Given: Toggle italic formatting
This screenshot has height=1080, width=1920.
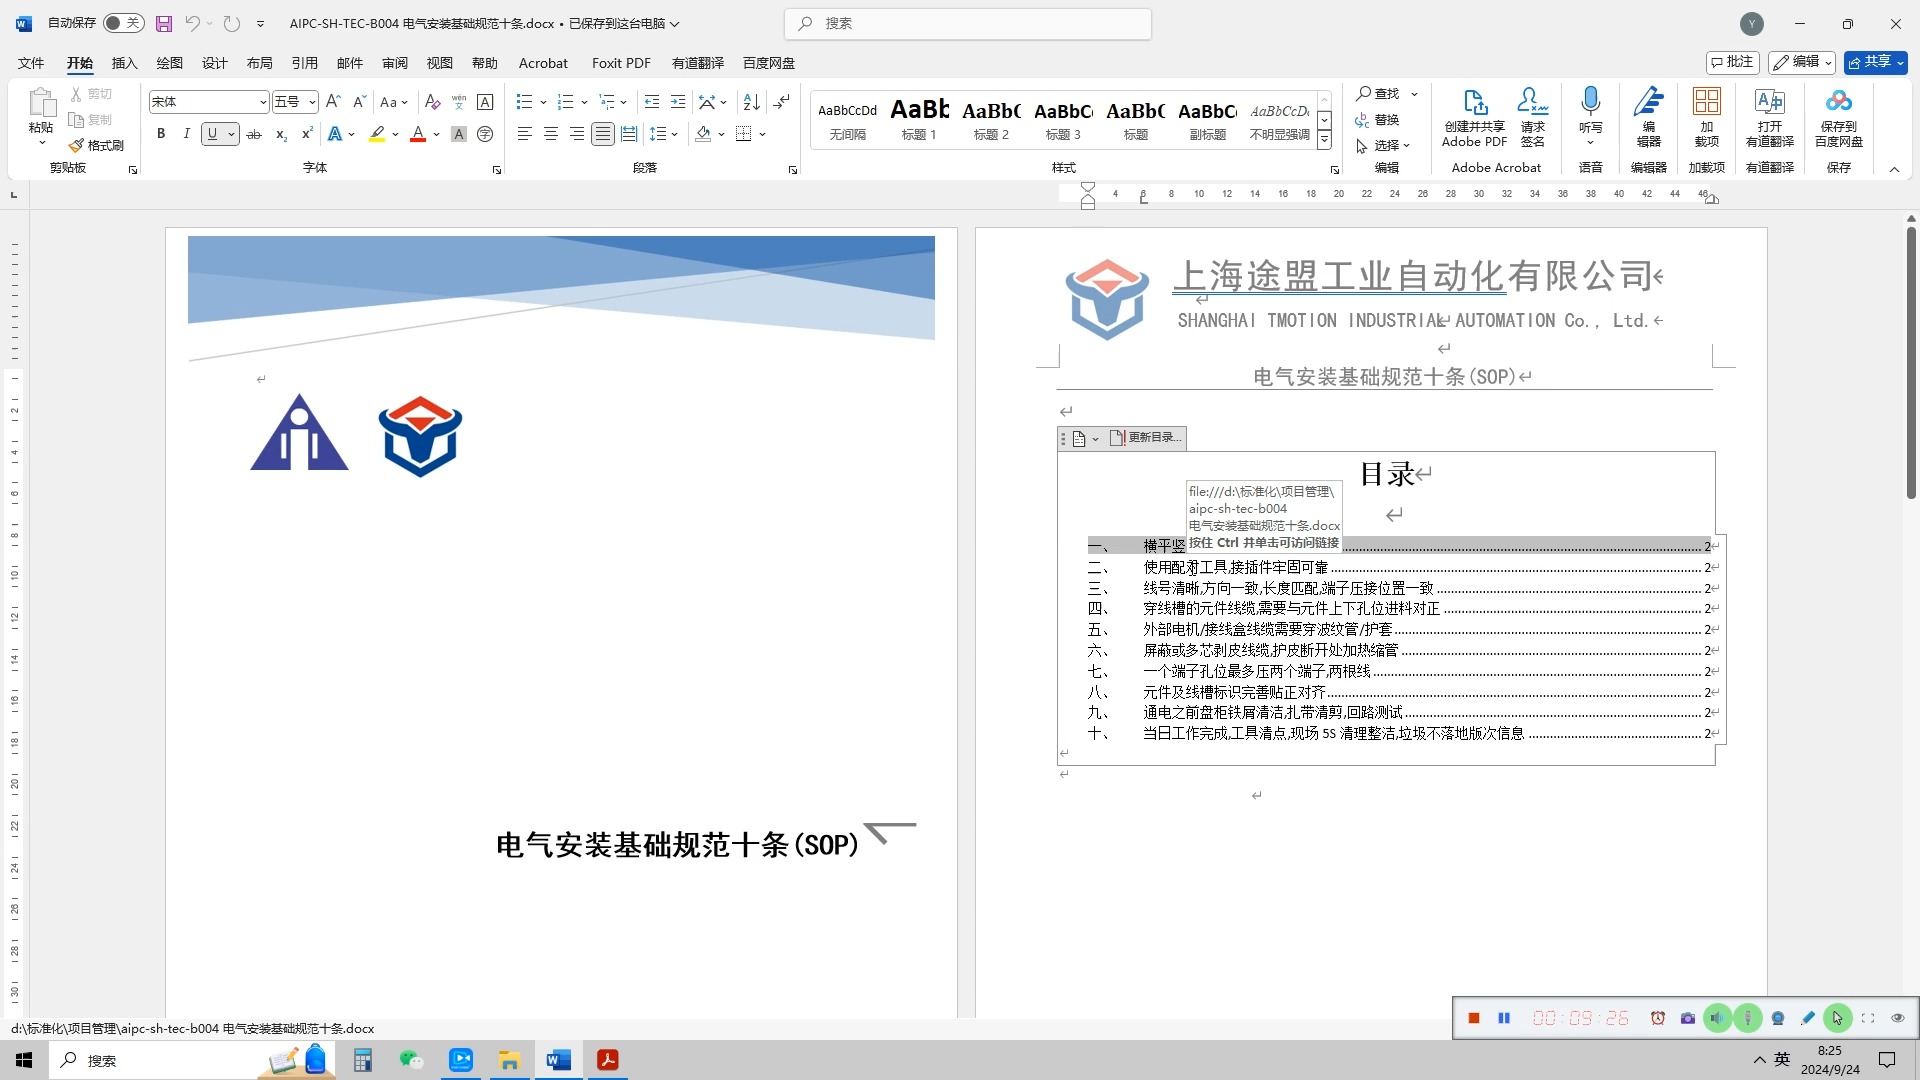Looking at the screenshot, I should [186, 133].
